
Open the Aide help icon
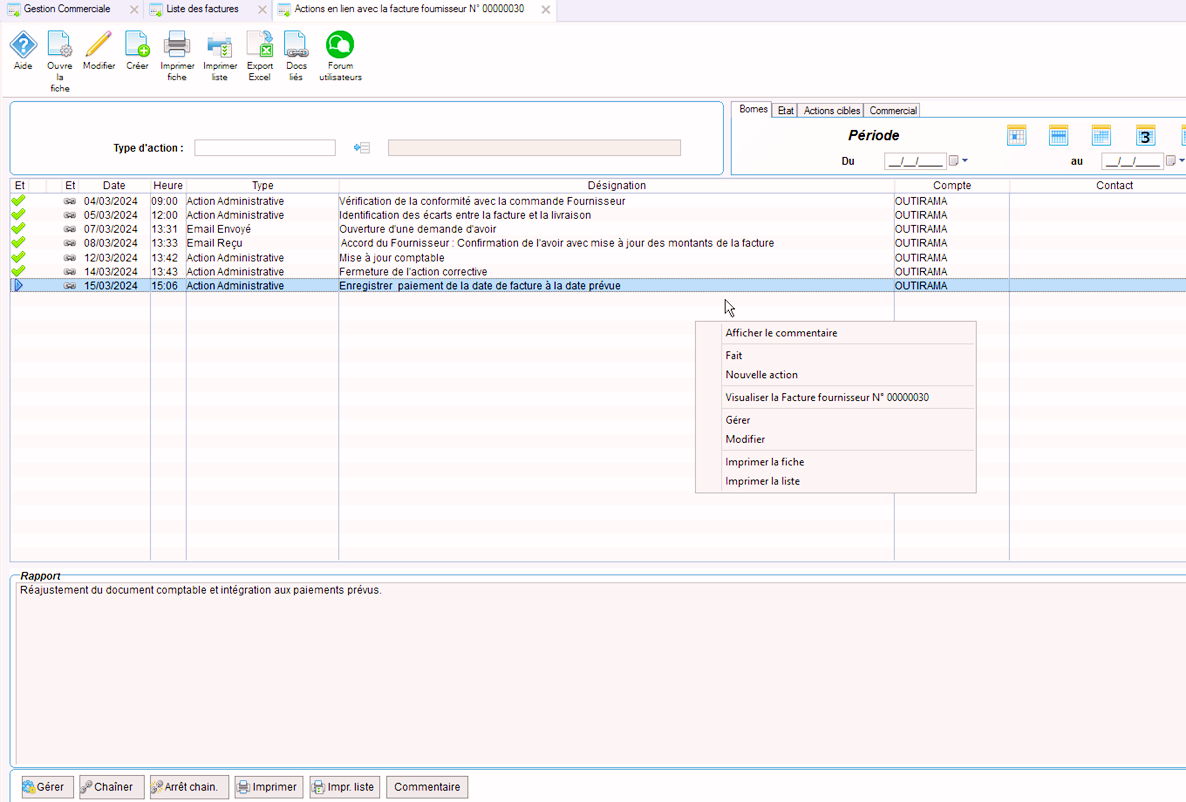(x=23, y=45)
